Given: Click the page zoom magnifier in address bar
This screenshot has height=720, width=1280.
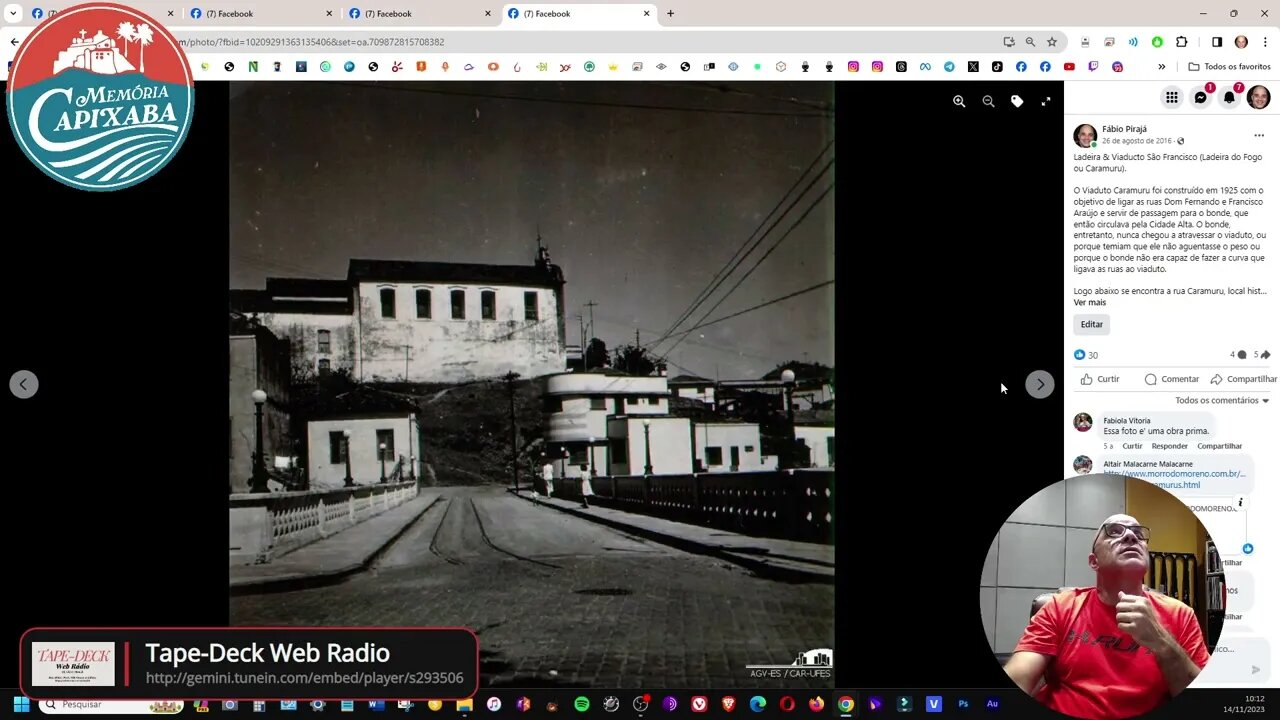Looking at the screenshot, I should (x=1030, y=42).
